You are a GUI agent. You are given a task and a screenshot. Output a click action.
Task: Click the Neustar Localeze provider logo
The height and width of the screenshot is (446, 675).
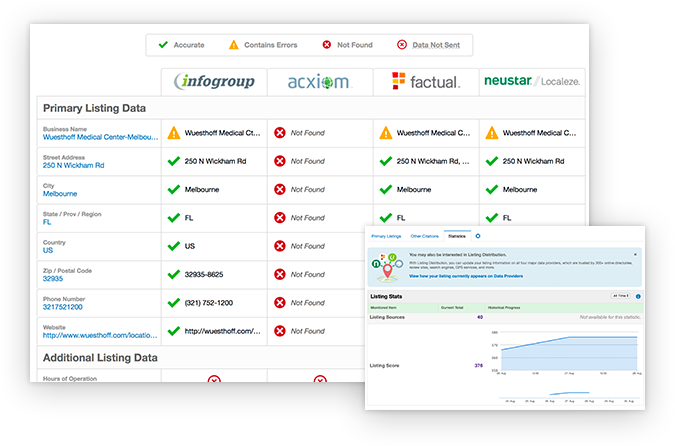(x=531, y=81)
